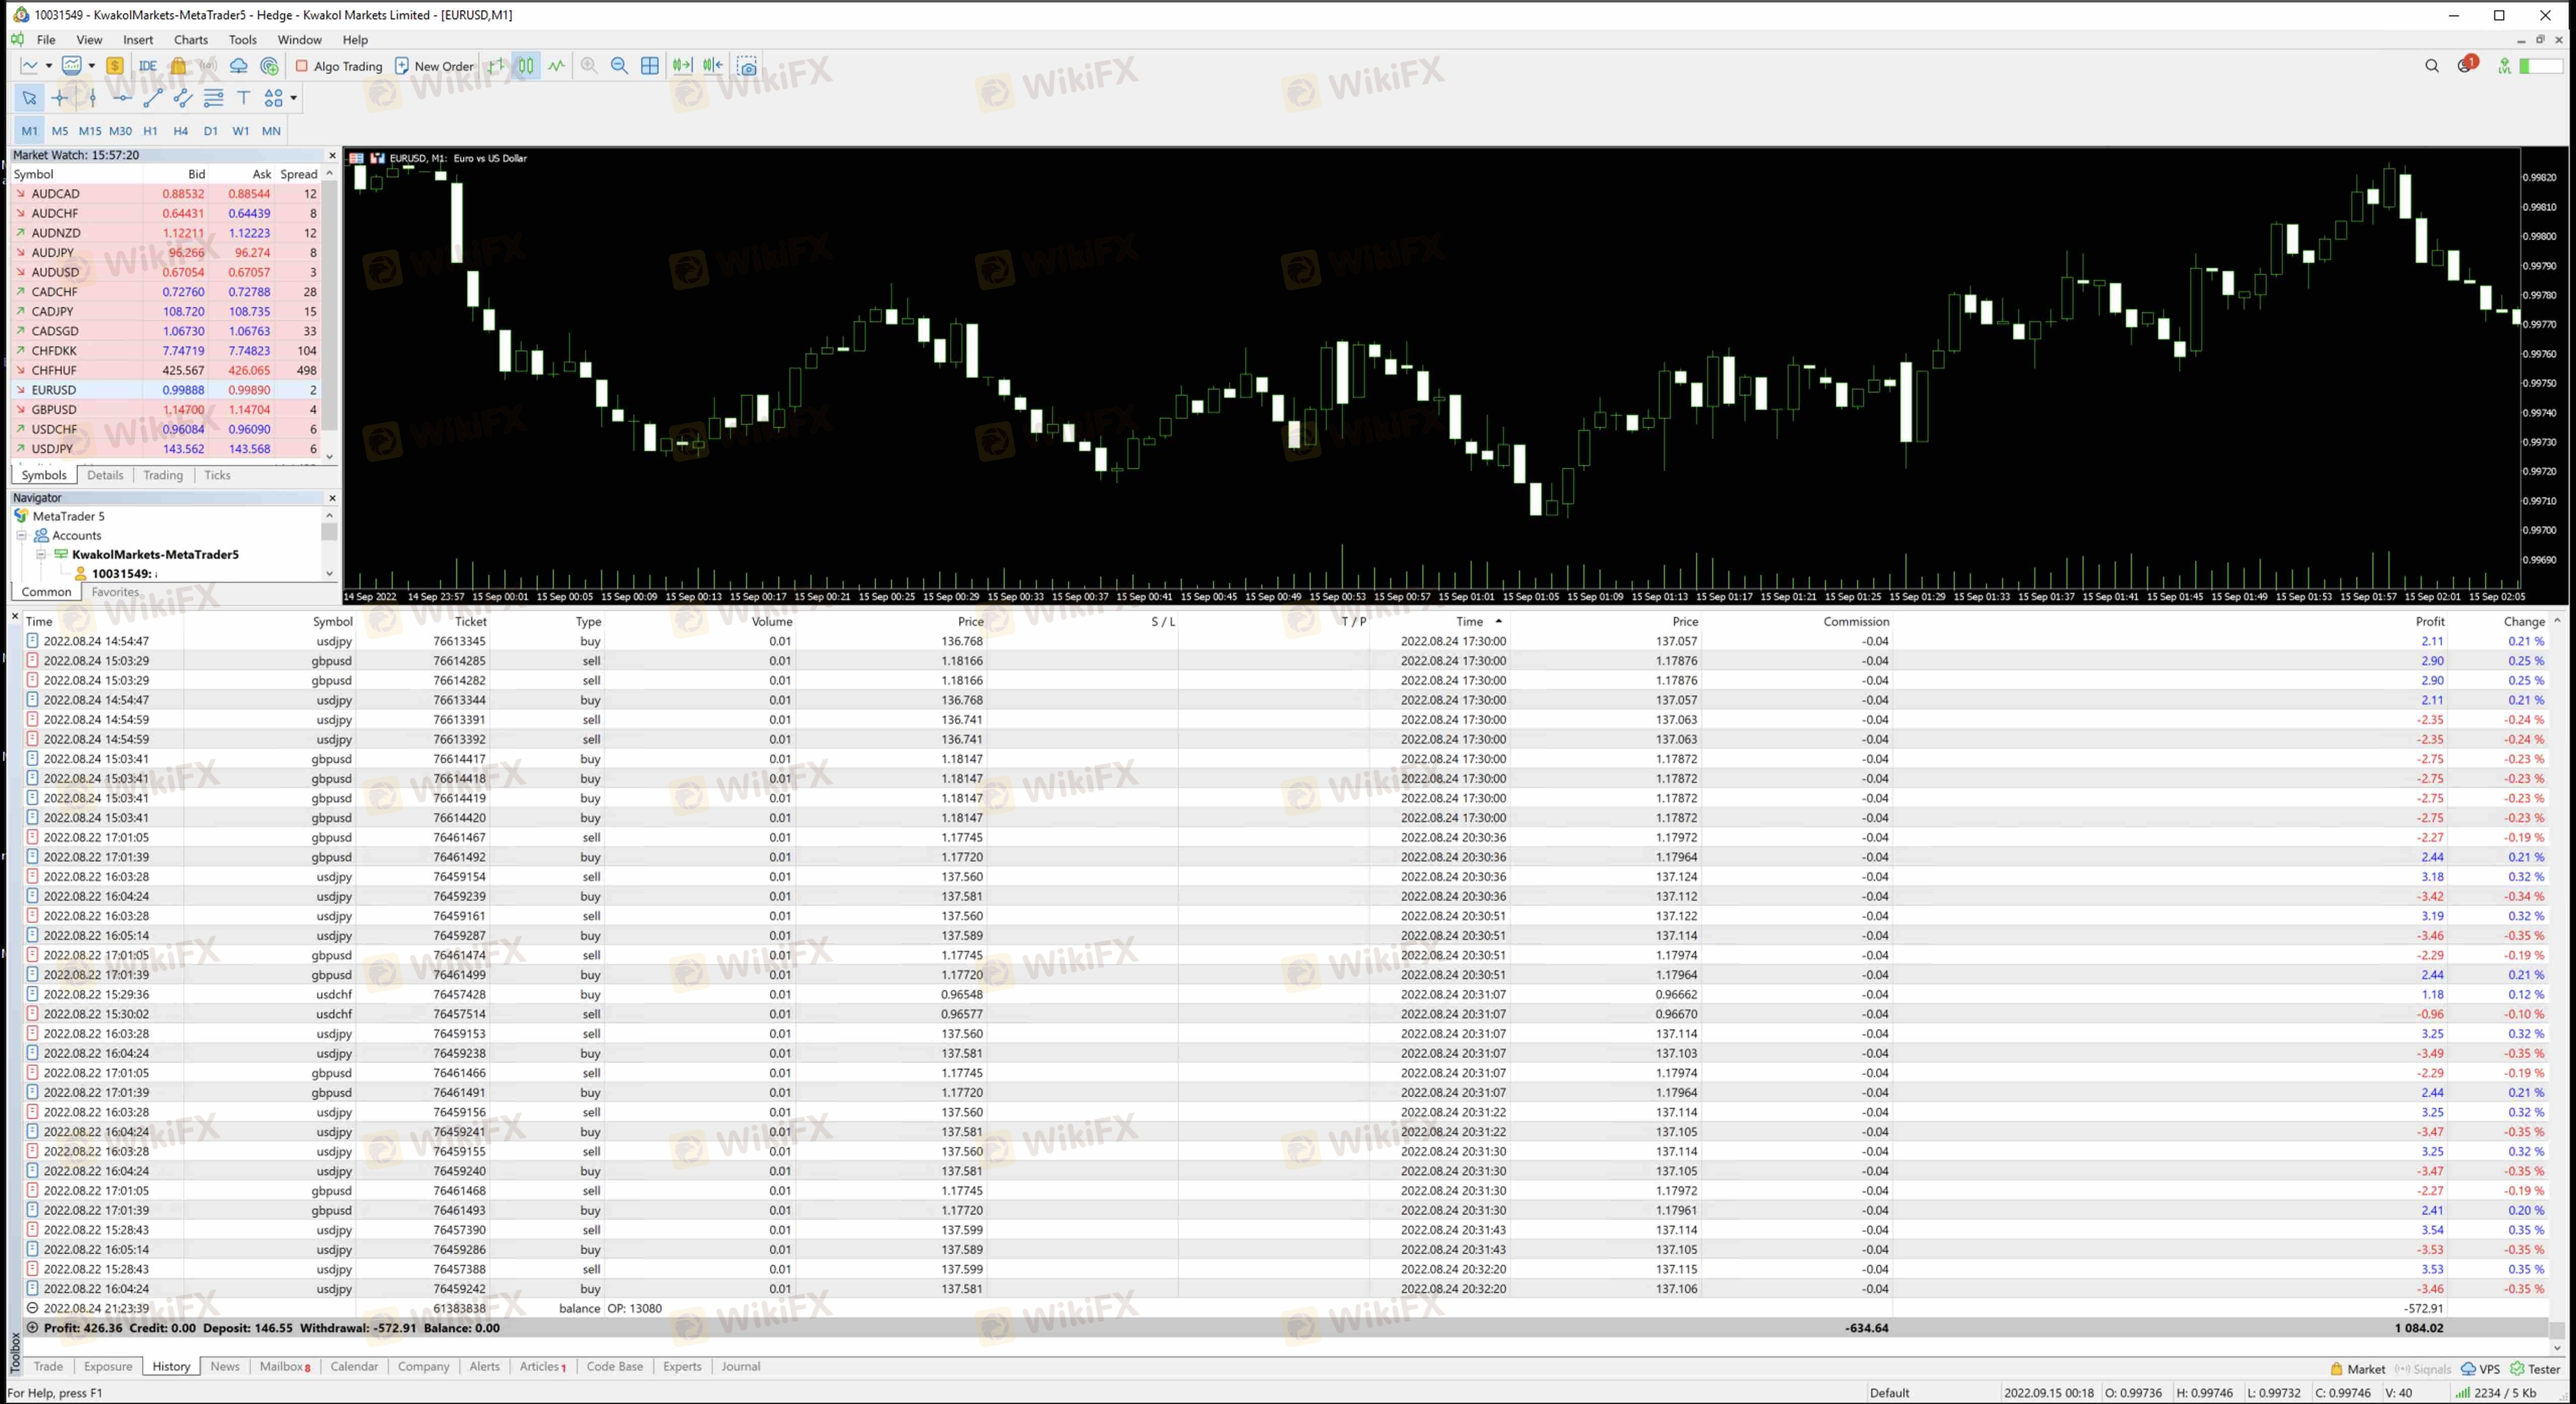Toggle Algo Trading on
Viewport: 2576px width, 1404px height.
[x=339, y=66]
